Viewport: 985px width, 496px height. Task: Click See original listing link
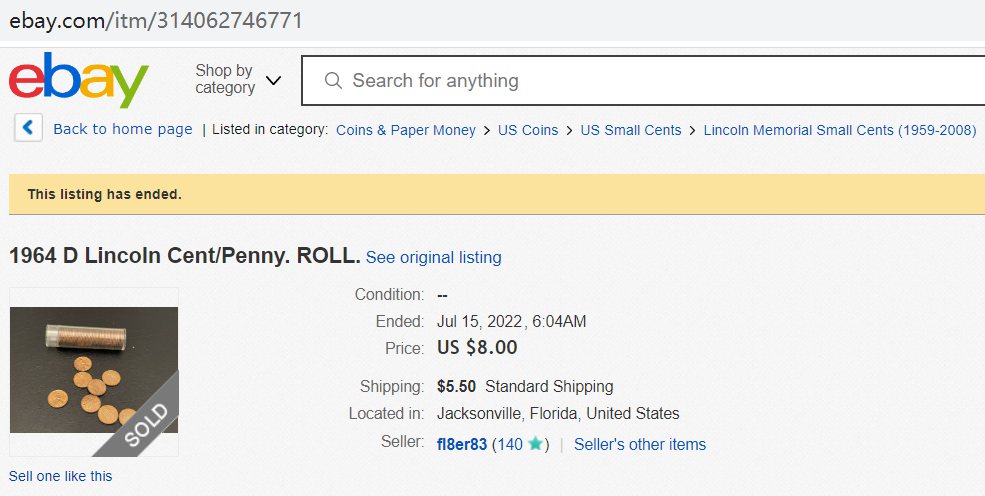tap(433, 258)
